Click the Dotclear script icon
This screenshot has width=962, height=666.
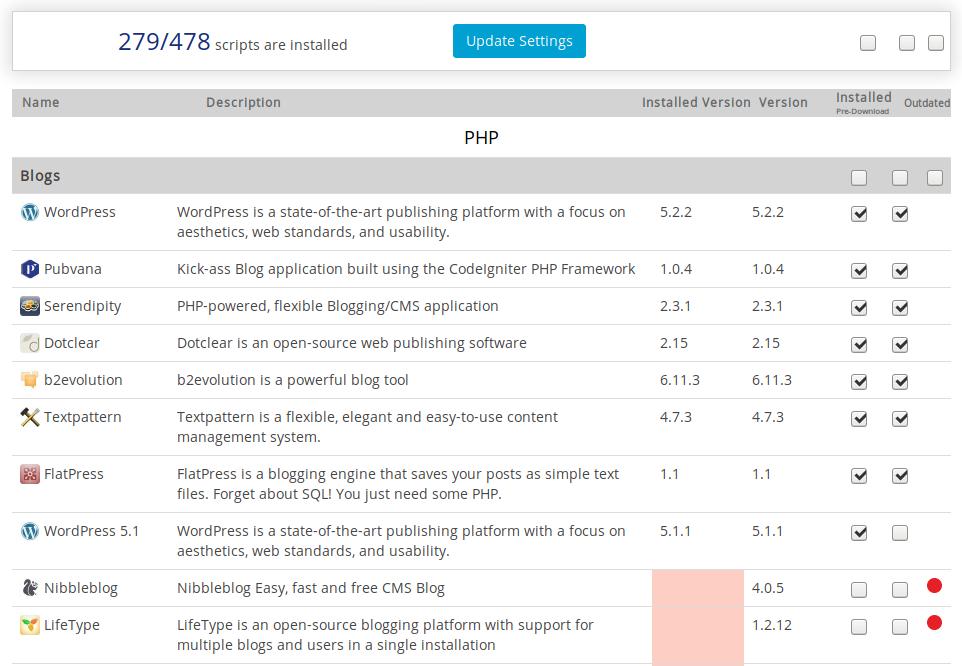[30, 343]
